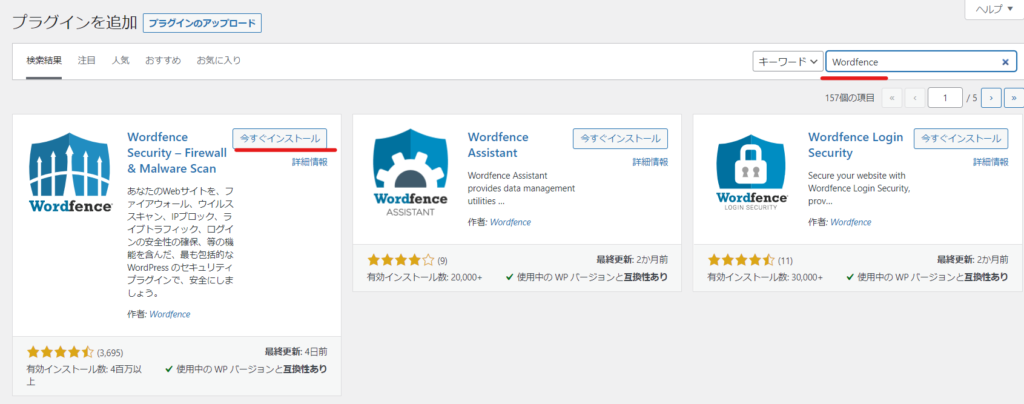
Task: Switch to the おすすめ tab
Action: pos(163,61)
